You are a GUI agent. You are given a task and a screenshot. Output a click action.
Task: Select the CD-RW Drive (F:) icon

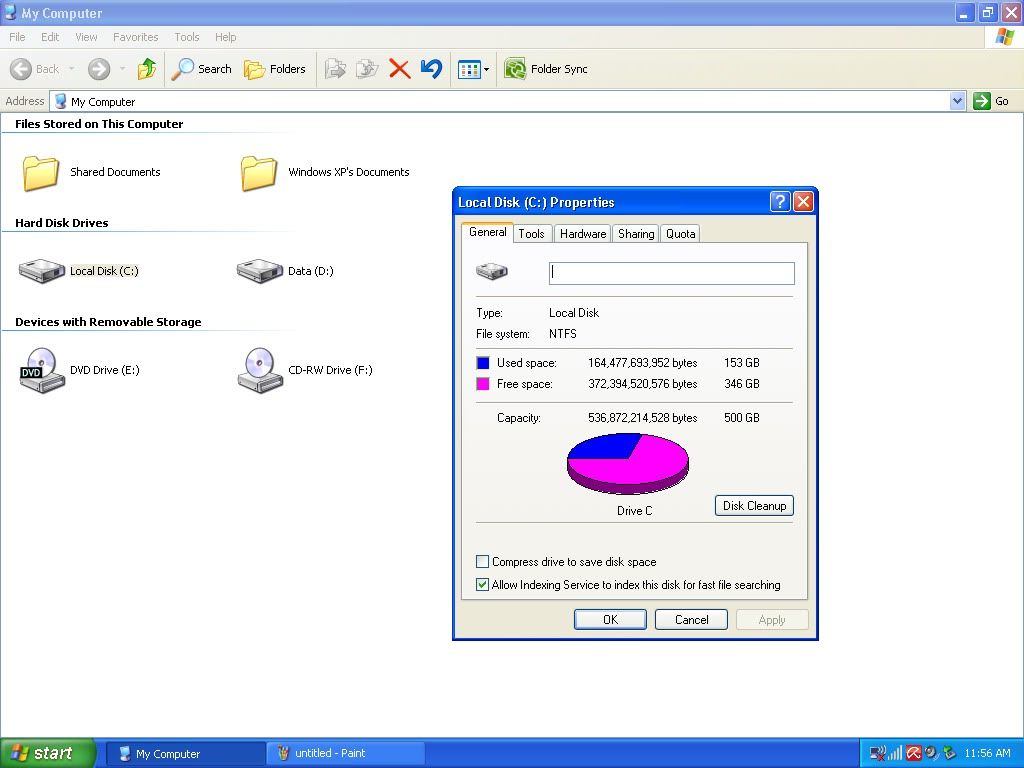coord(260,370)
